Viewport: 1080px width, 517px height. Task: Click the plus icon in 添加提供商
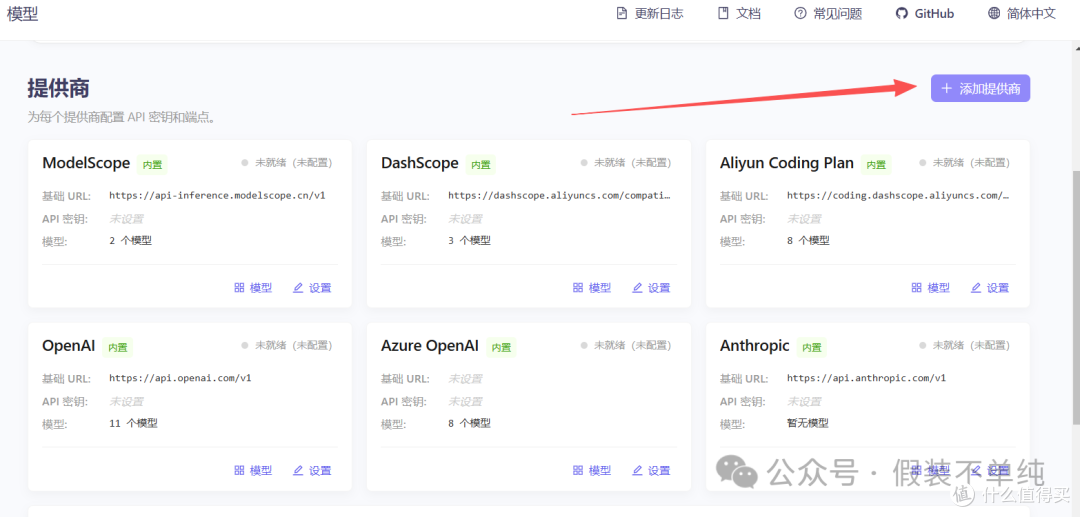coord(946,88)
